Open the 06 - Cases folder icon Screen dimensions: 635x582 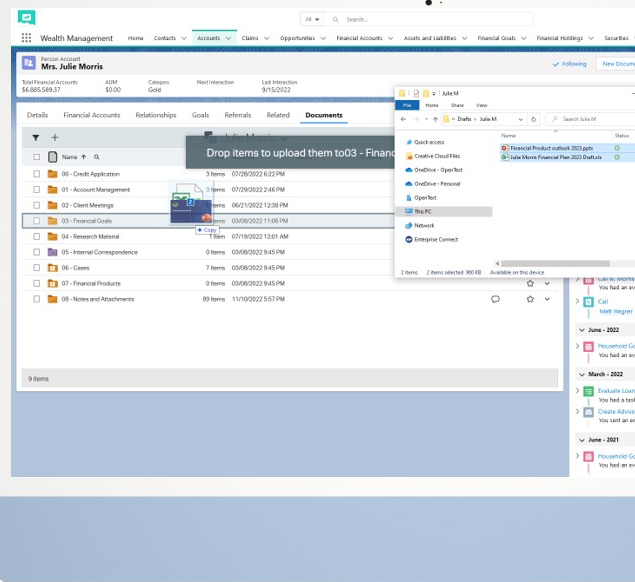53,268
